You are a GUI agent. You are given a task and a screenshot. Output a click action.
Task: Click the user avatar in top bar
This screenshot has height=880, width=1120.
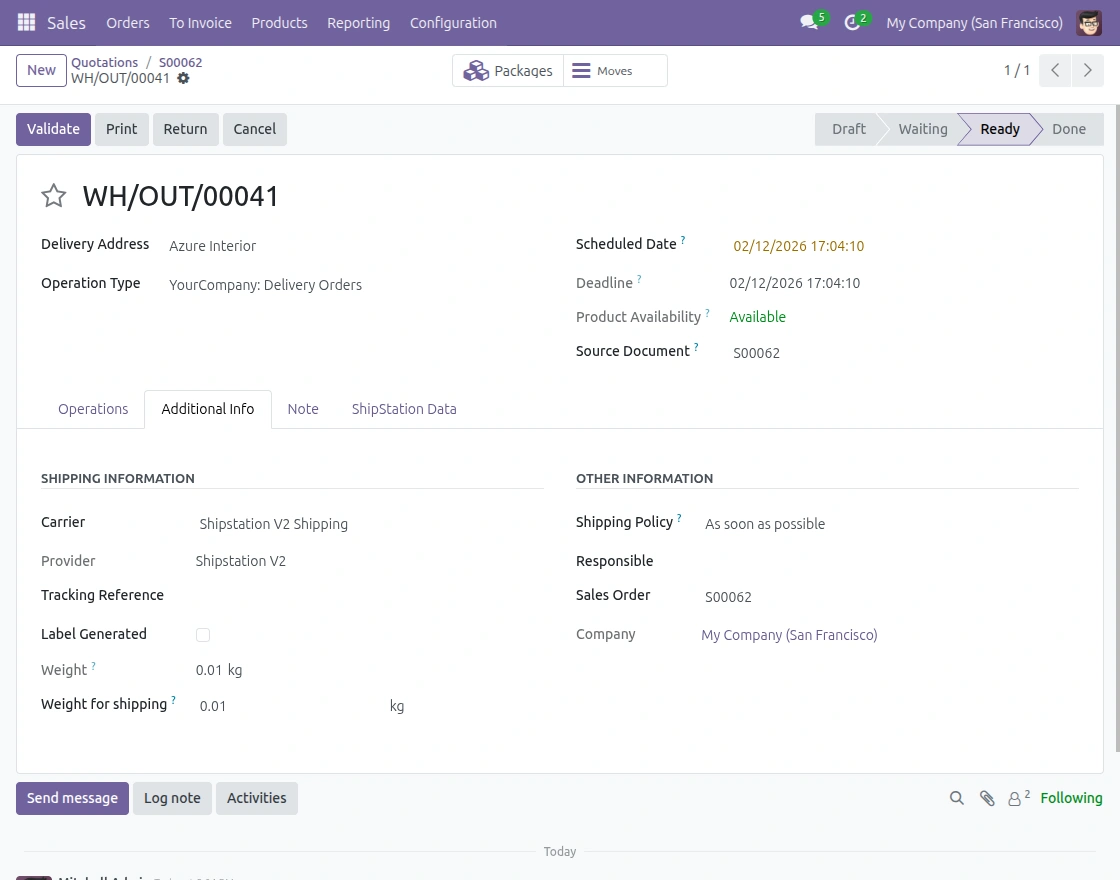tap(1089, 23)
